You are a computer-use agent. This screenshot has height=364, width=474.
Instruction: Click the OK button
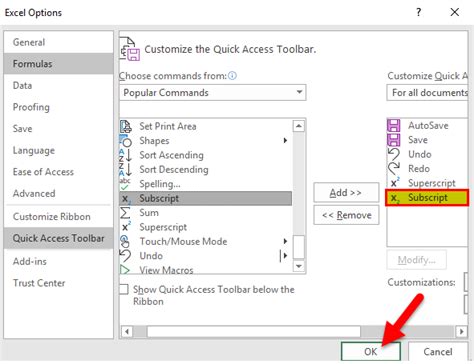tap(371, 352)
